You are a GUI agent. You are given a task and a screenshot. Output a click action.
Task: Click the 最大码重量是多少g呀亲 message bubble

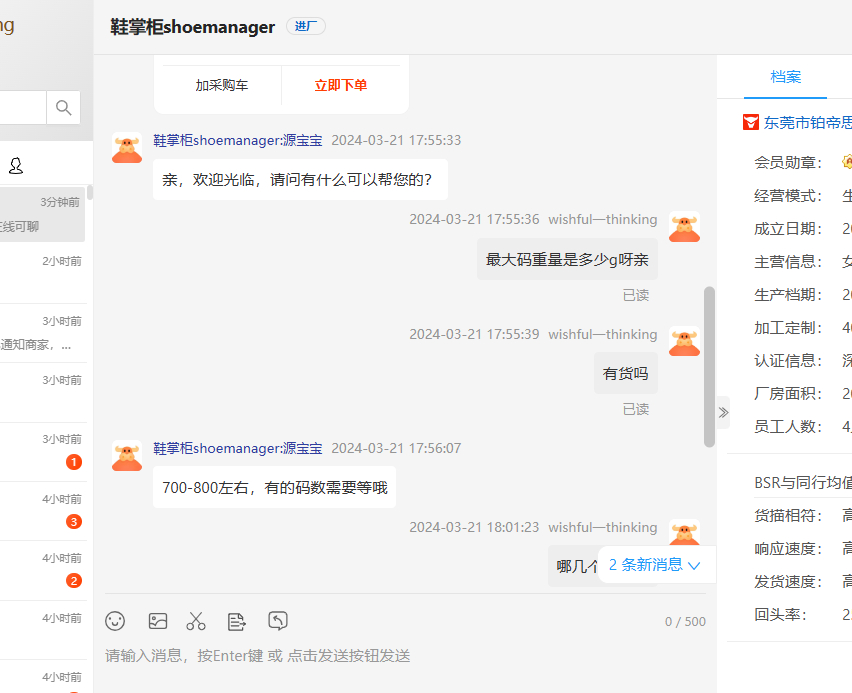coord(567,260)
